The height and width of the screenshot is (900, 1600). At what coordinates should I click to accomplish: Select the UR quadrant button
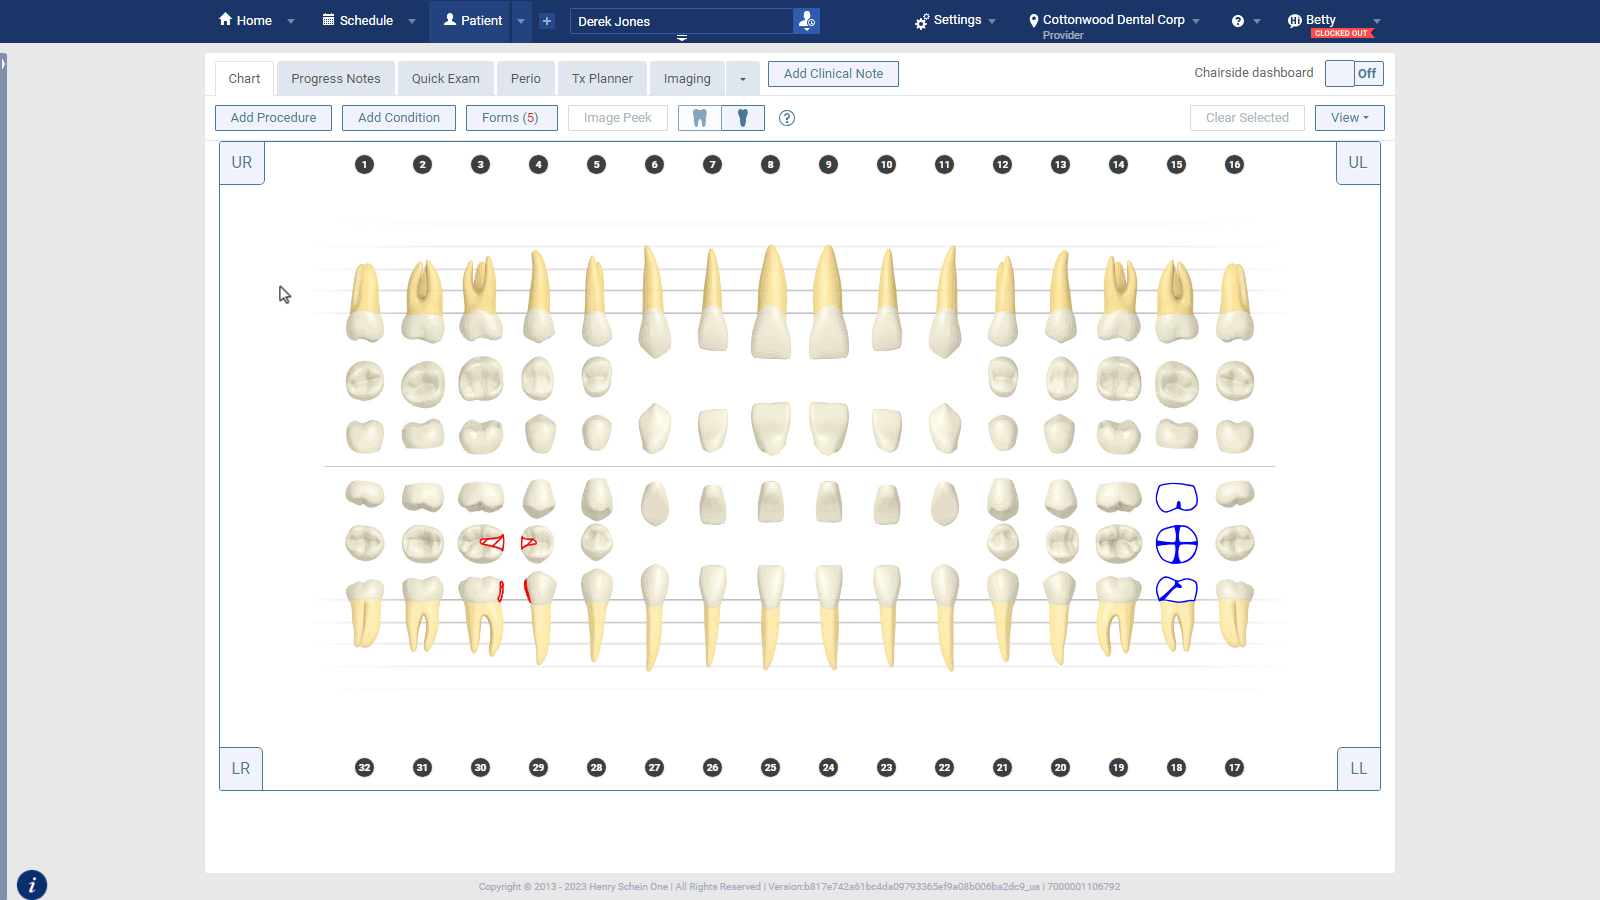pos(242,163)
